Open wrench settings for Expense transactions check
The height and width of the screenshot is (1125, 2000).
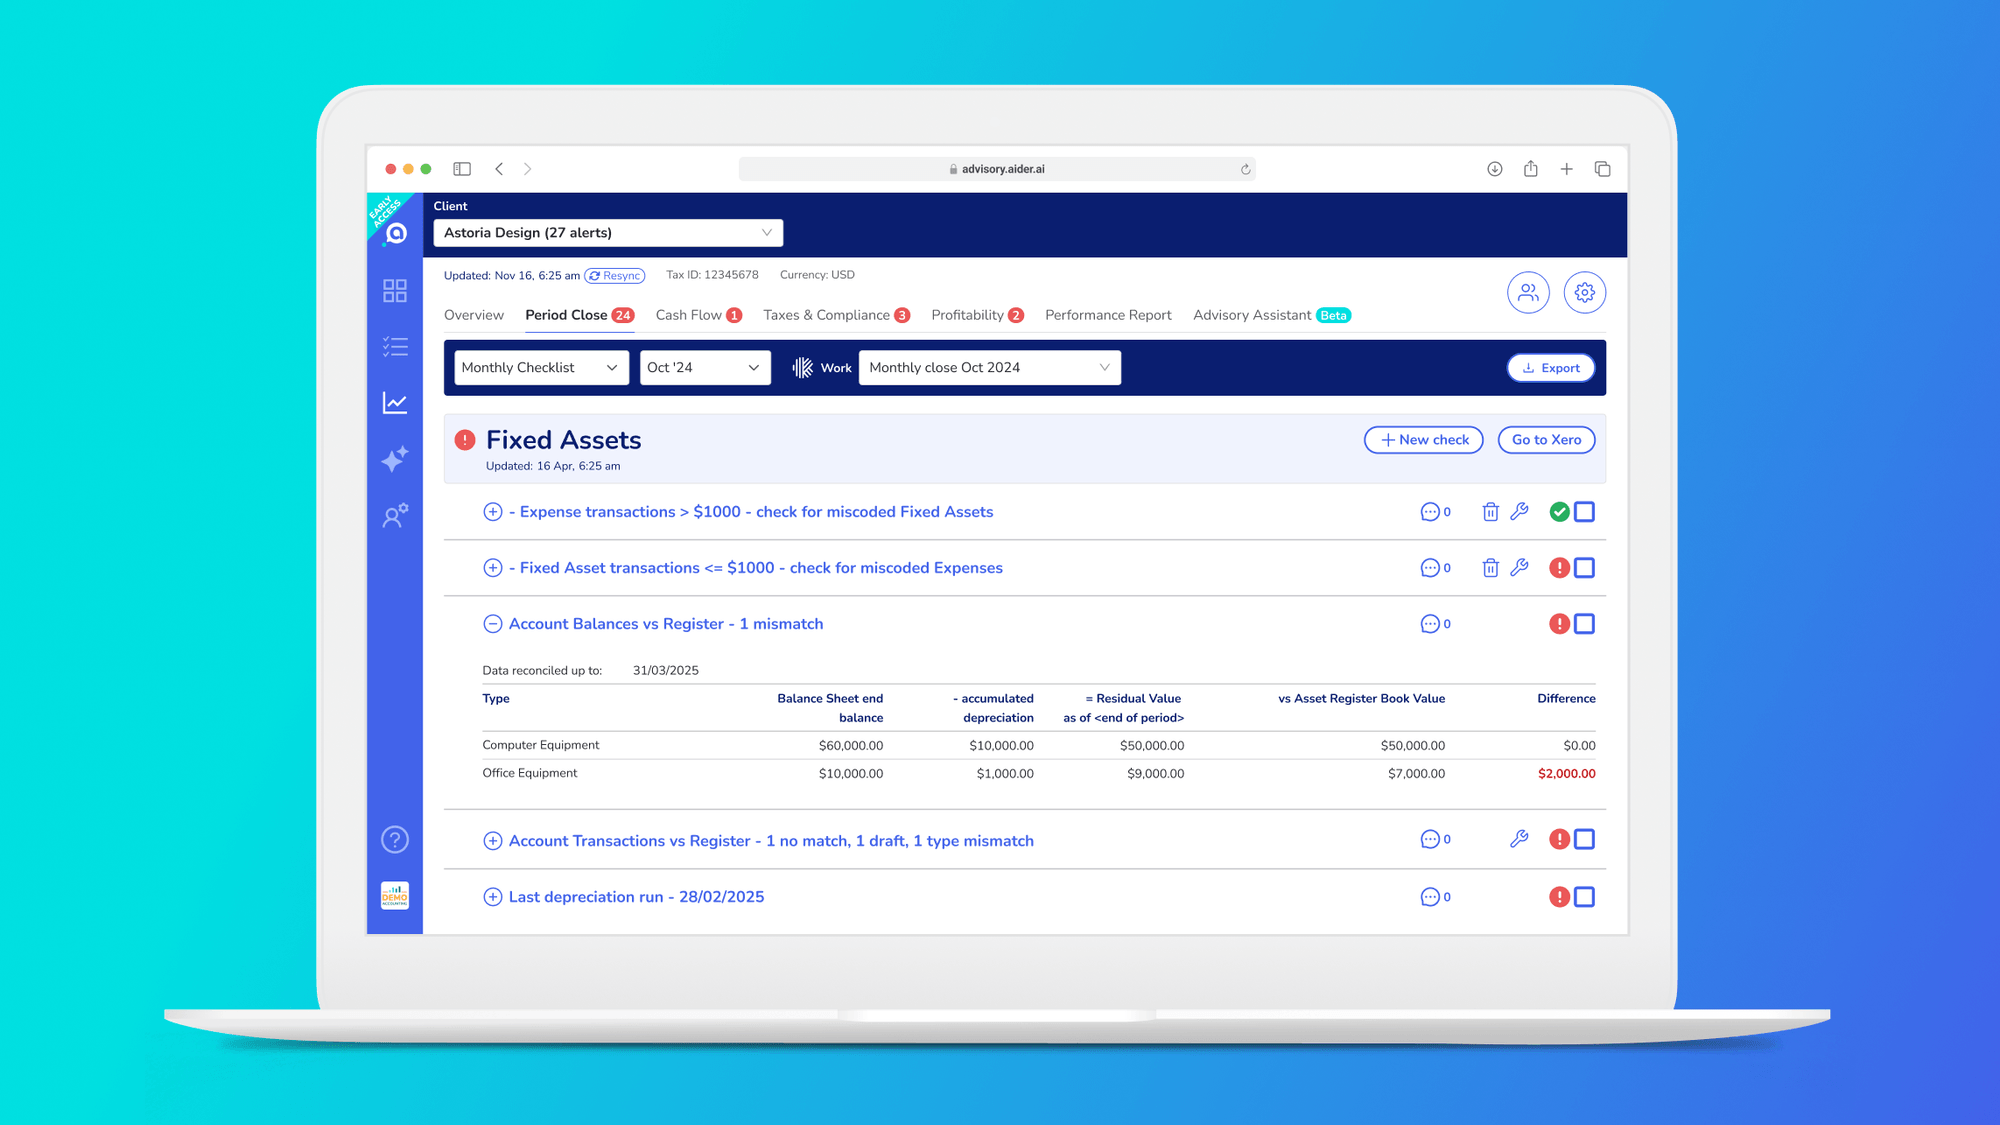[1519, 512]
